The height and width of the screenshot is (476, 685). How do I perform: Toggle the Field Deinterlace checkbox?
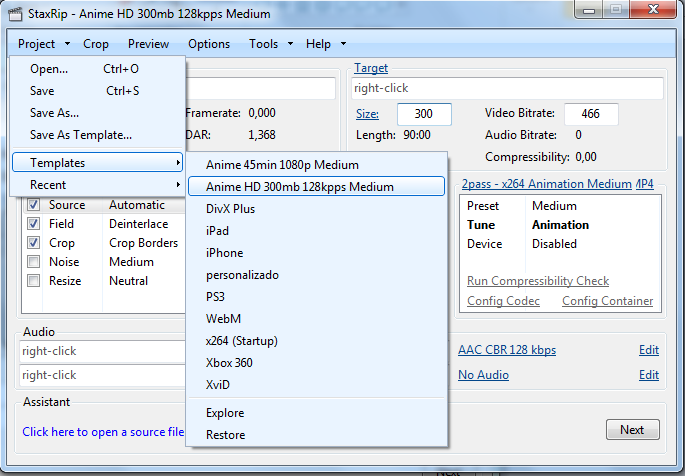tap(33, 224)
